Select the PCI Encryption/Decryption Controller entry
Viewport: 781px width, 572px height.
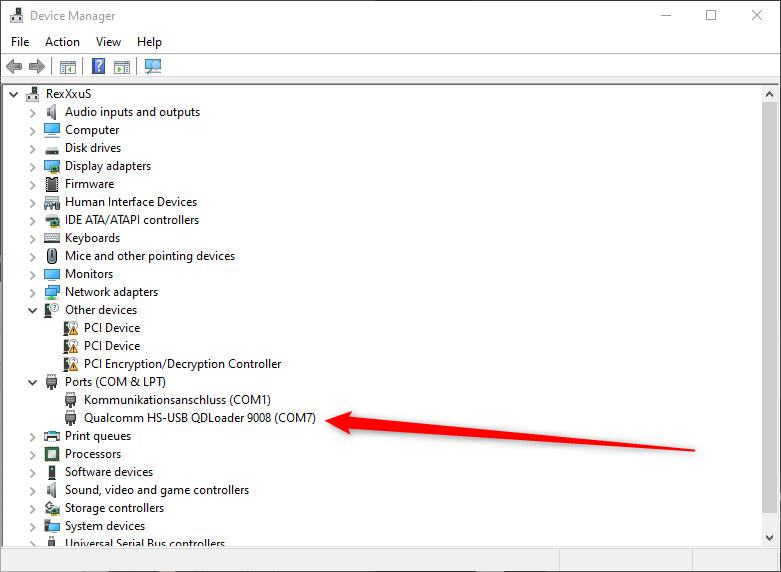(182, 364)
